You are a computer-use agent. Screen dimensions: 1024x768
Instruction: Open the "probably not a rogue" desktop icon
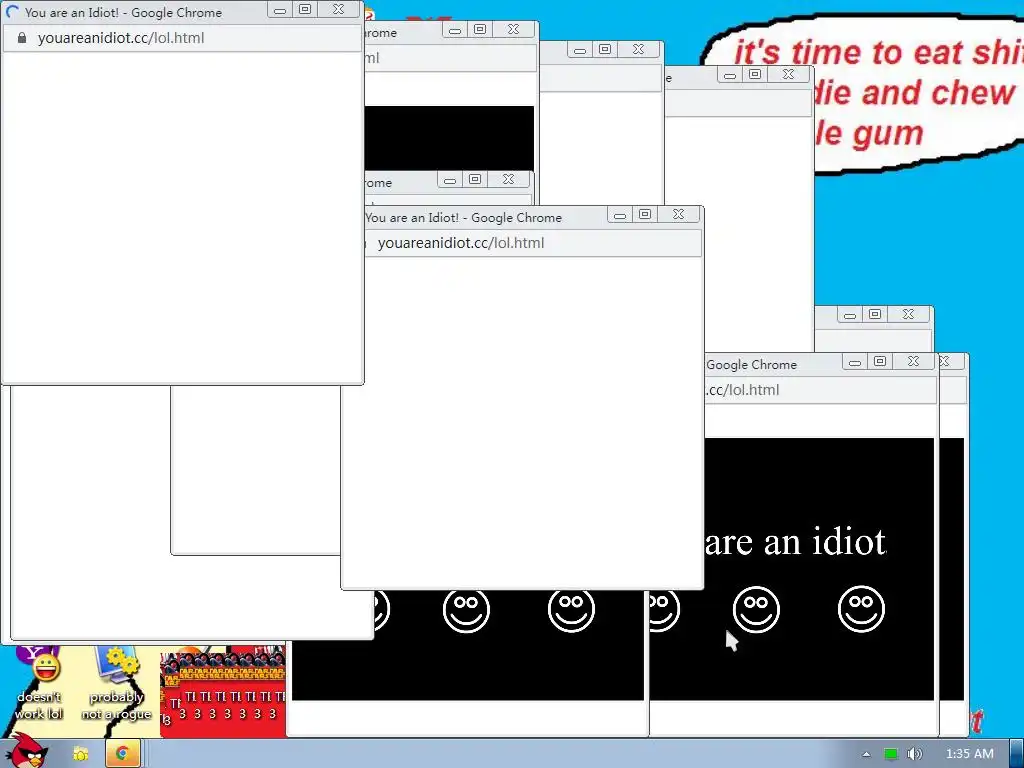click(x=116, y=684)
